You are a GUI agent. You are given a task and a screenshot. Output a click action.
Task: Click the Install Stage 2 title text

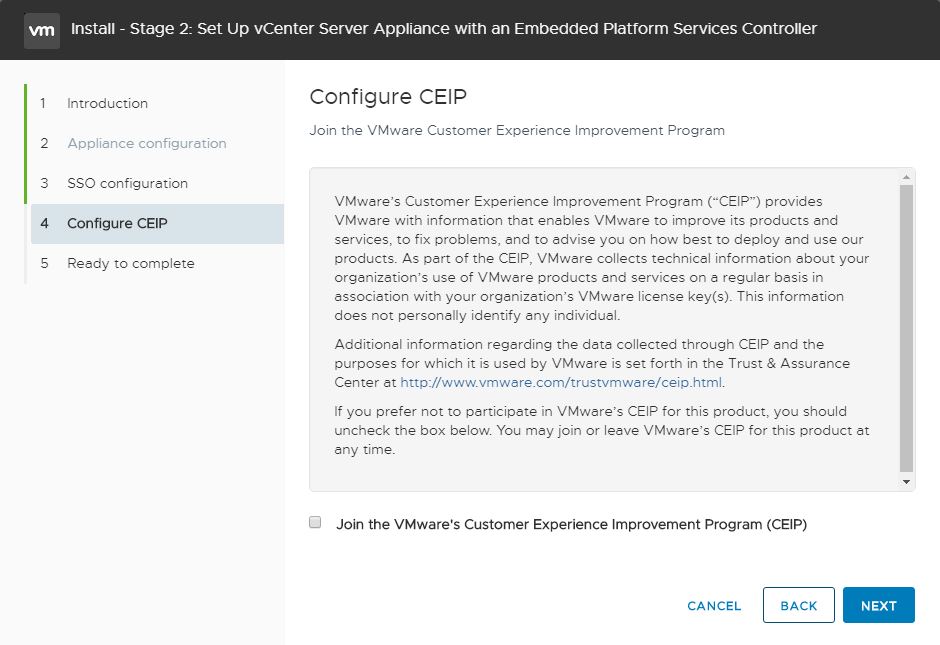click(444, 29)
